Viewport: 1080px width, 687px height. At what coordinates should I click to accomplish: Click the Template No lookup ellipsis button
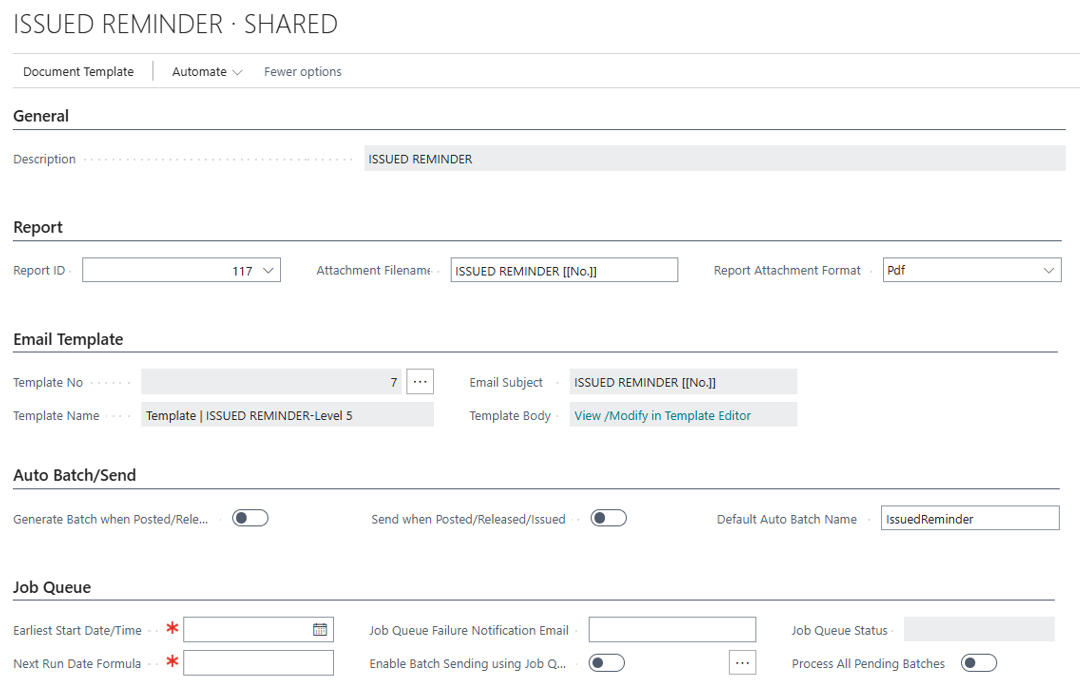point(420,382)
